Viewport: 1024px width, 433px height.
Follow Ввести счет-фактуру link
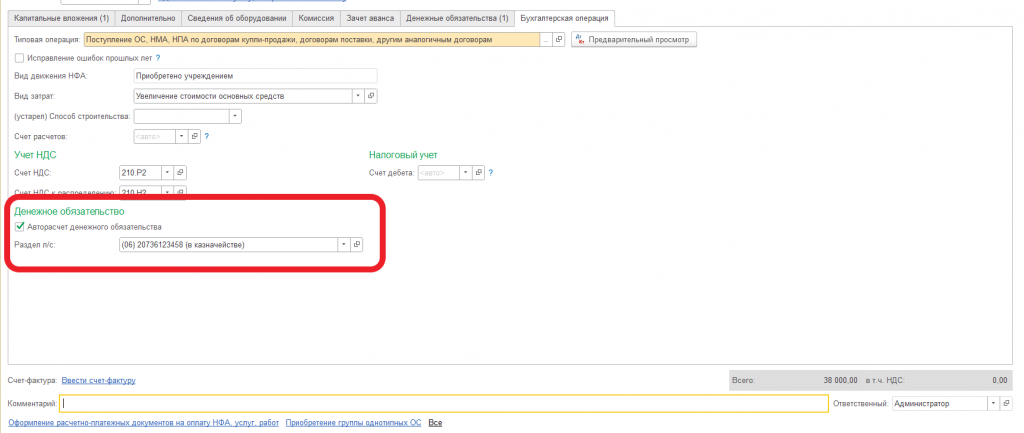99,380
